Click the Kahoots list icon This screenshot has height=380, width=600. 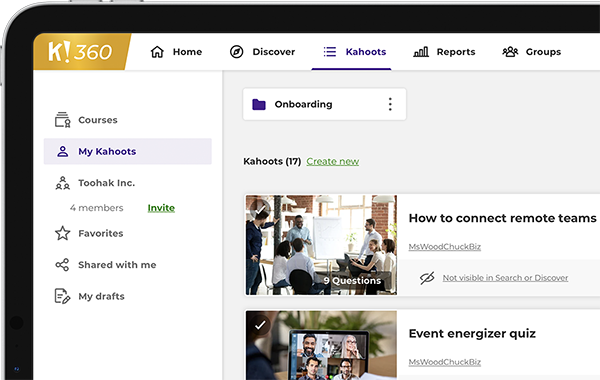pyautogui.click(x=329, y=52)
